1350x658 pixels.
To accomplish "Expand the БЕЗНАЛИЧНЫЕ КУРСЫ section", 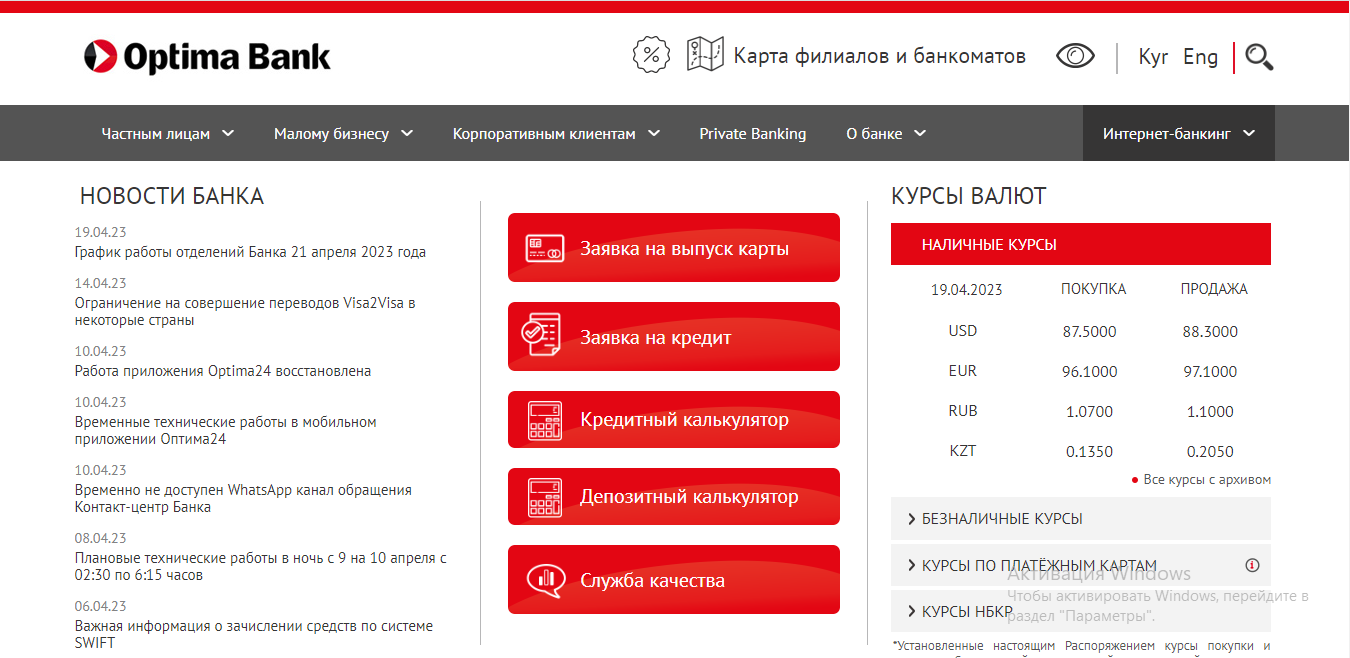I will pyautogui.click(x=1001, y=519).
